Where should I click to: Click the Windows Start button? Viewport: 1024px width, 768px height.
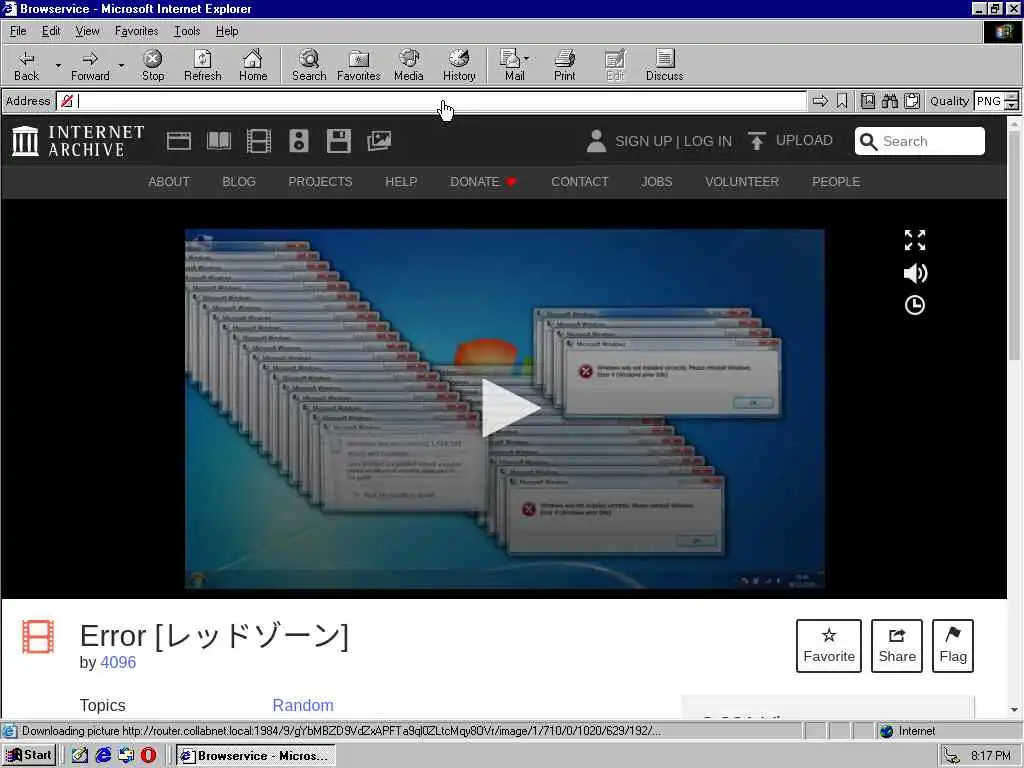click(29, 755)
